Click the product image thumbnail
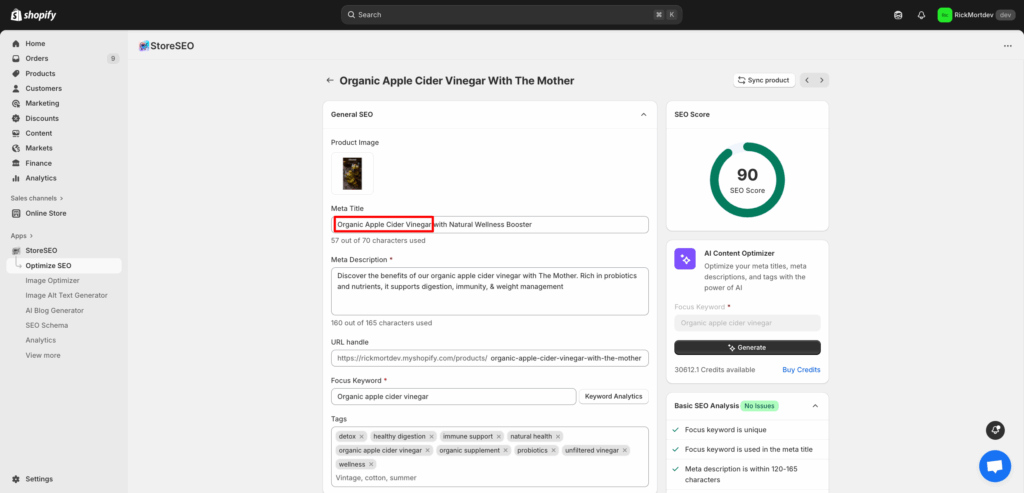This screenshot has width=1024, height=493. (x=352, y=173)
